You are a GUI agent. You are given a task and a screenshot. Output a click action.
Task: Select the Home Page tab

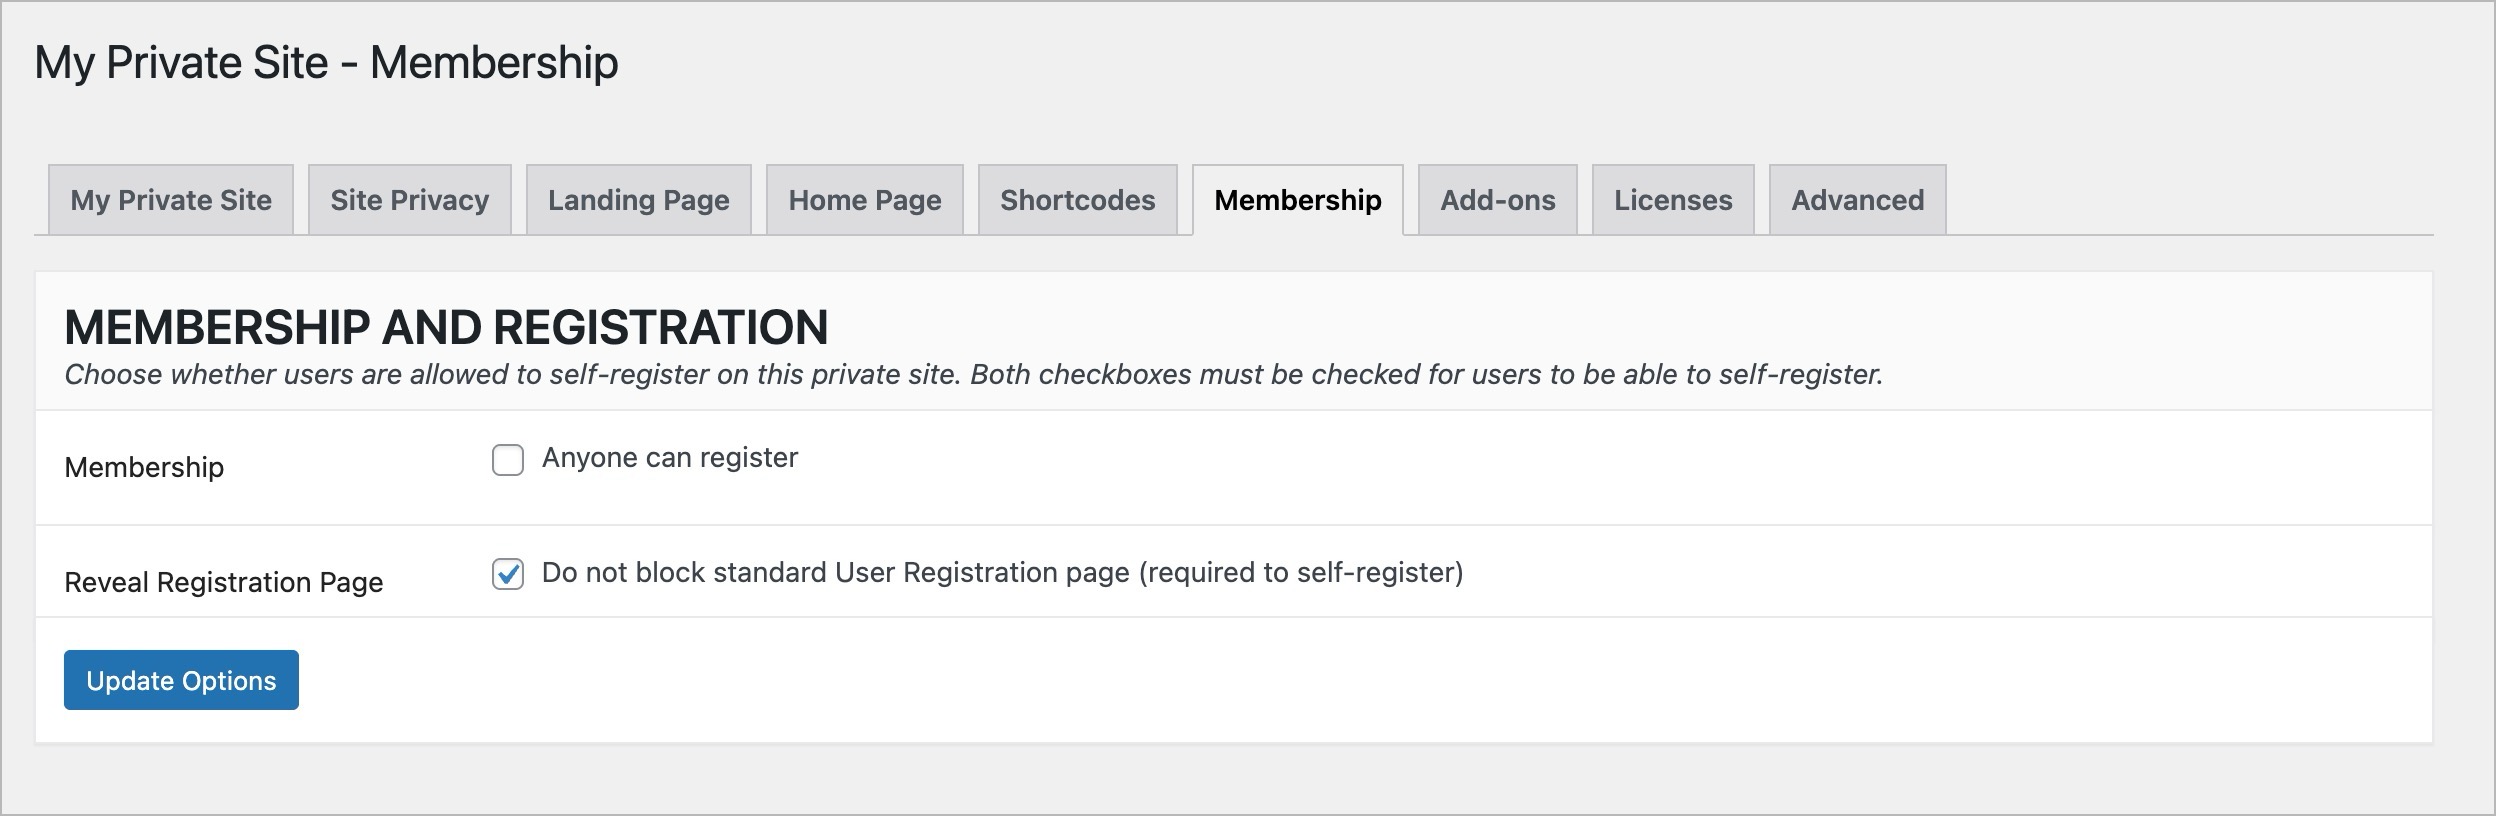[865, 200]
